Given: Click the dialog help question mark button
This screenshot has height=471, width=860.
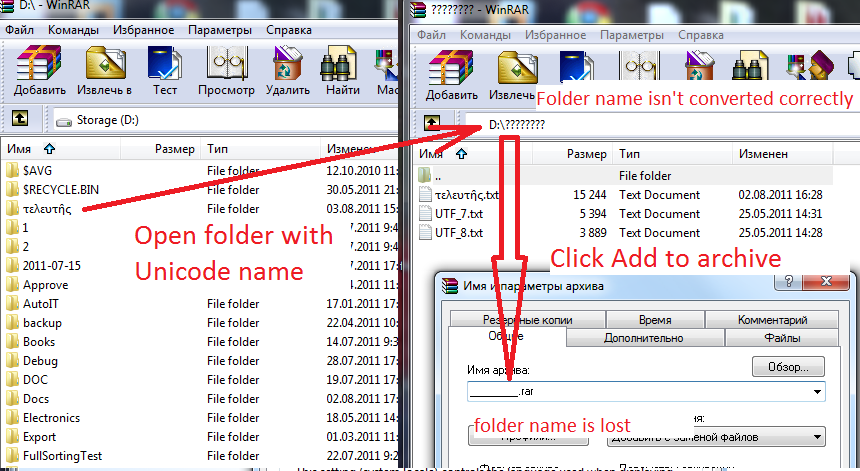Looking at the screenshot, I should click(788, 281).
